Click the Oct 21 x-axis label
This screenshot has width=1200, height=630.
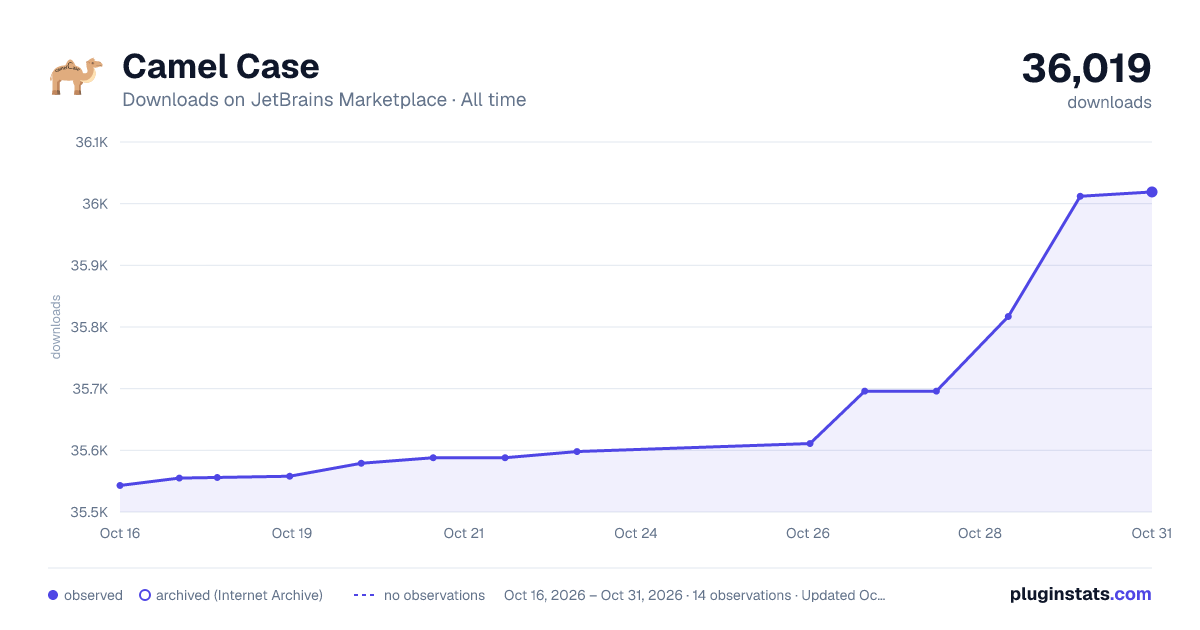[464, 533]
